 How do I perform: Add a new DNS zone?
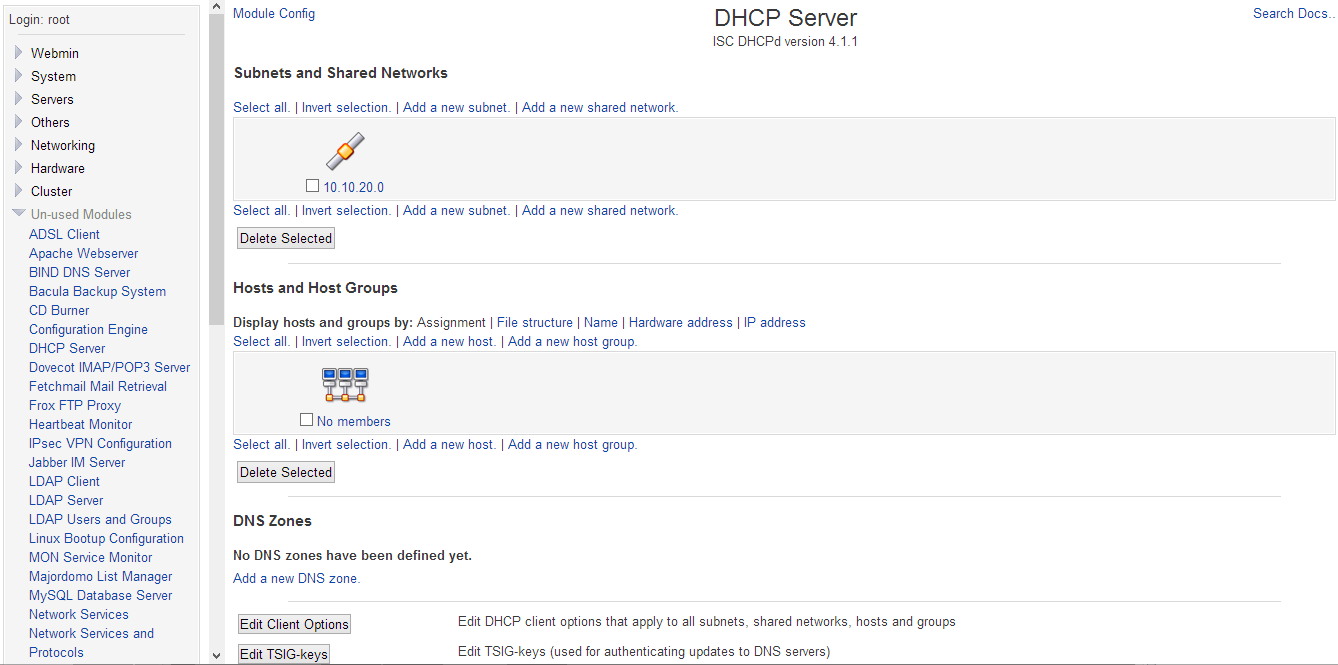(296, 578)
